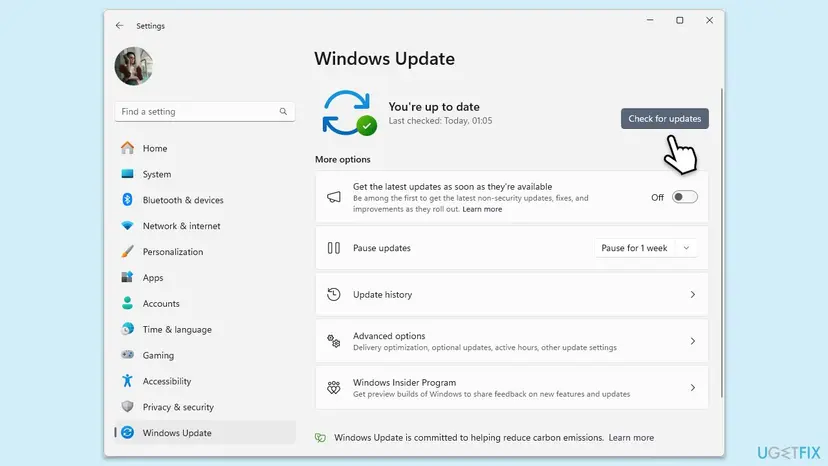The height and width of the screenshot is (466, 828).
Task: Click the Gaming controller icon
Action: [x=127, y=355]
